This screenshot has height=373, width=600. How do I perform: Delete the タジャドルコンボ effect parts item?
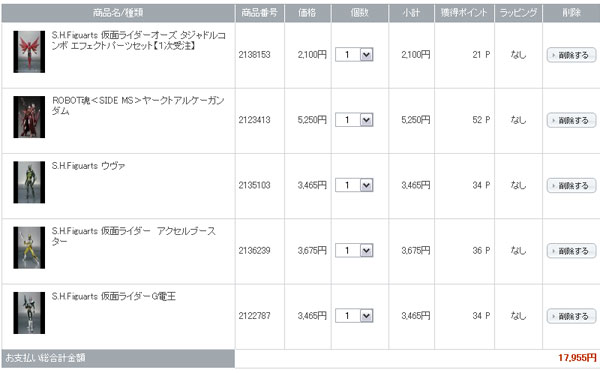[571, 55]
